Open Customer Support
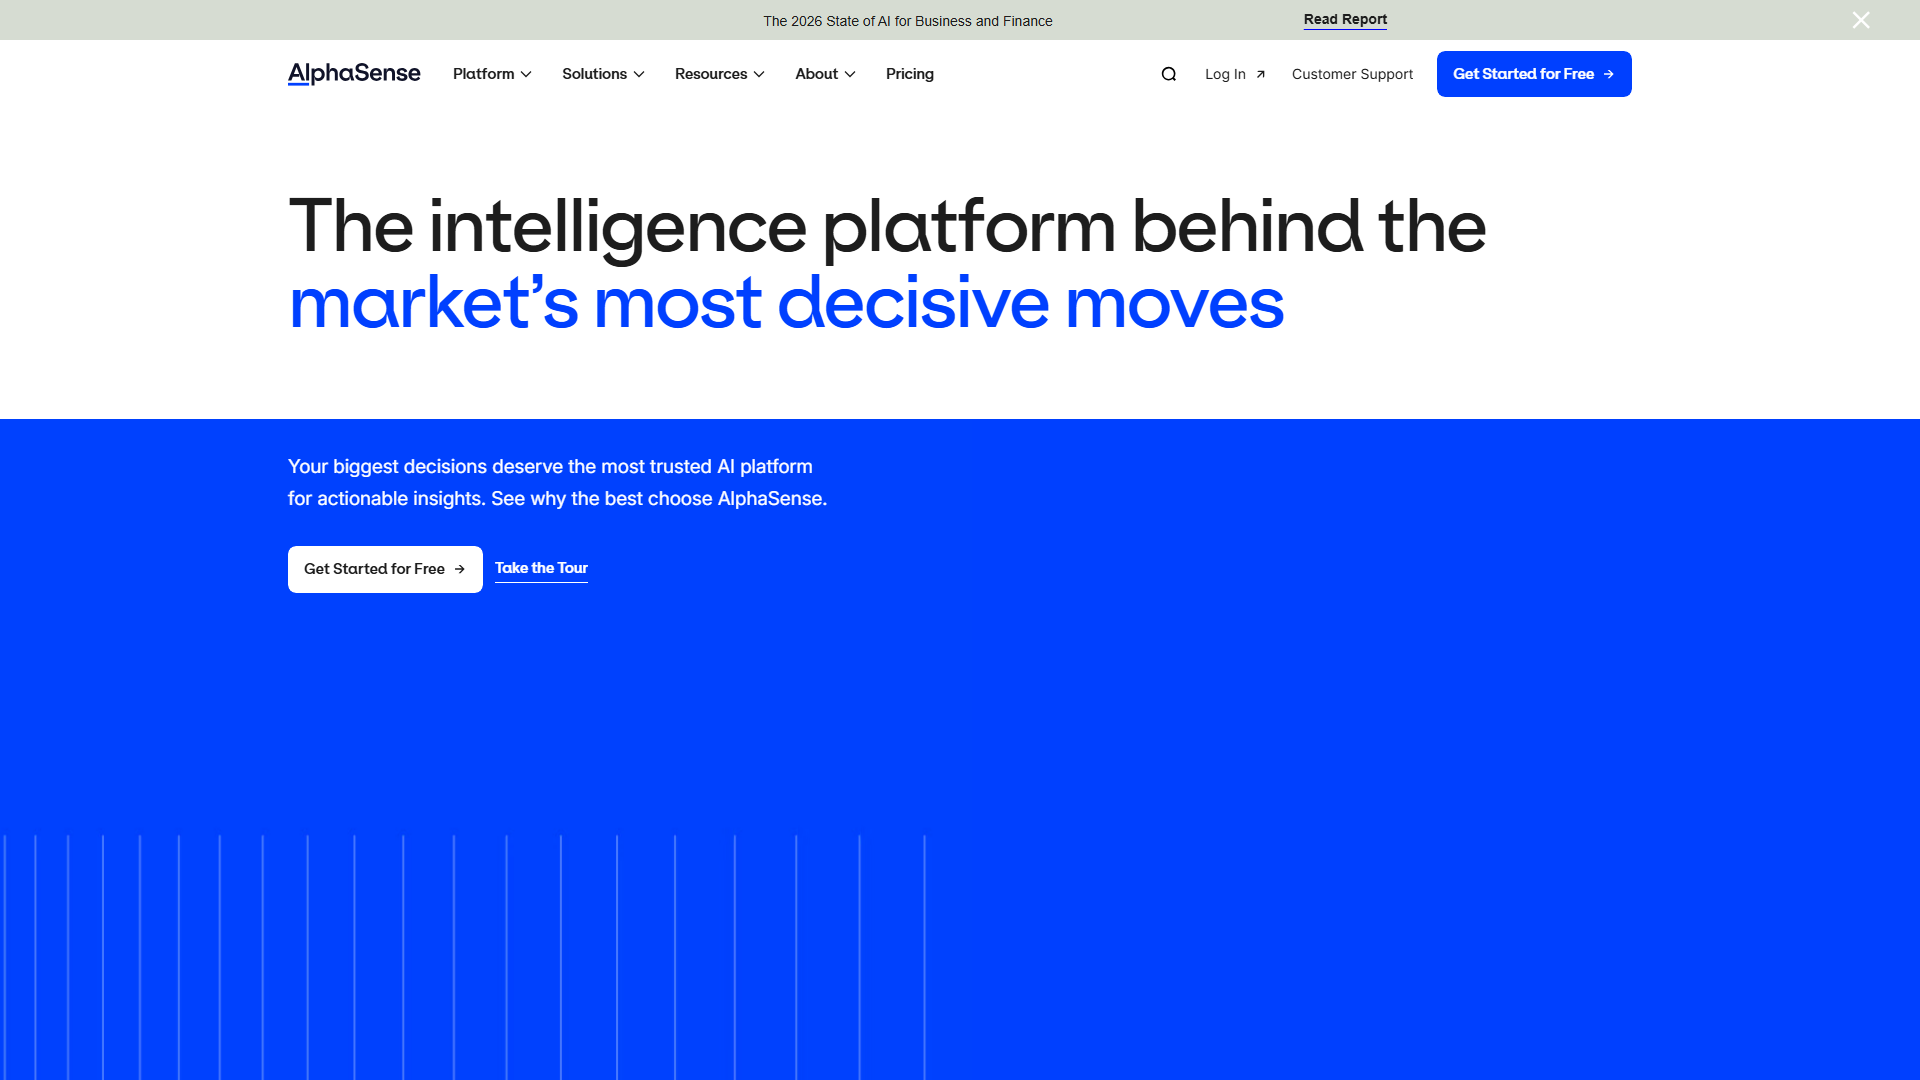The height and width of the screenshot is (1080, 1920). (x=1352, y=74)
